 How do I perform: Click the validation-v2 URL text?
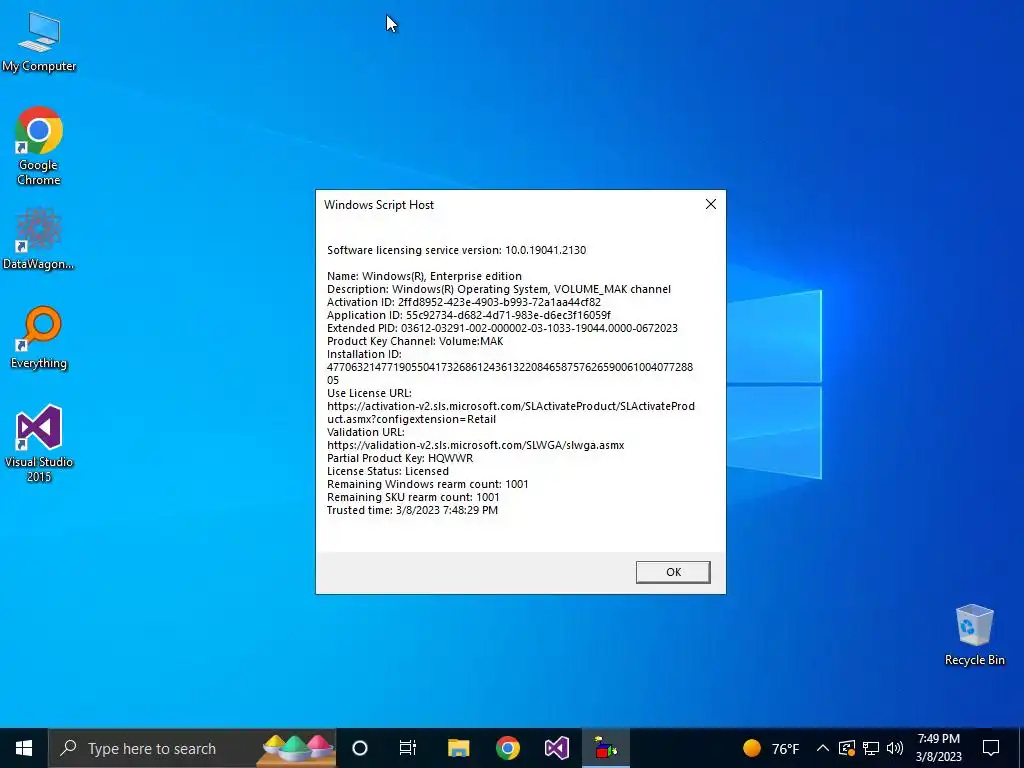(x=475, y=445)
